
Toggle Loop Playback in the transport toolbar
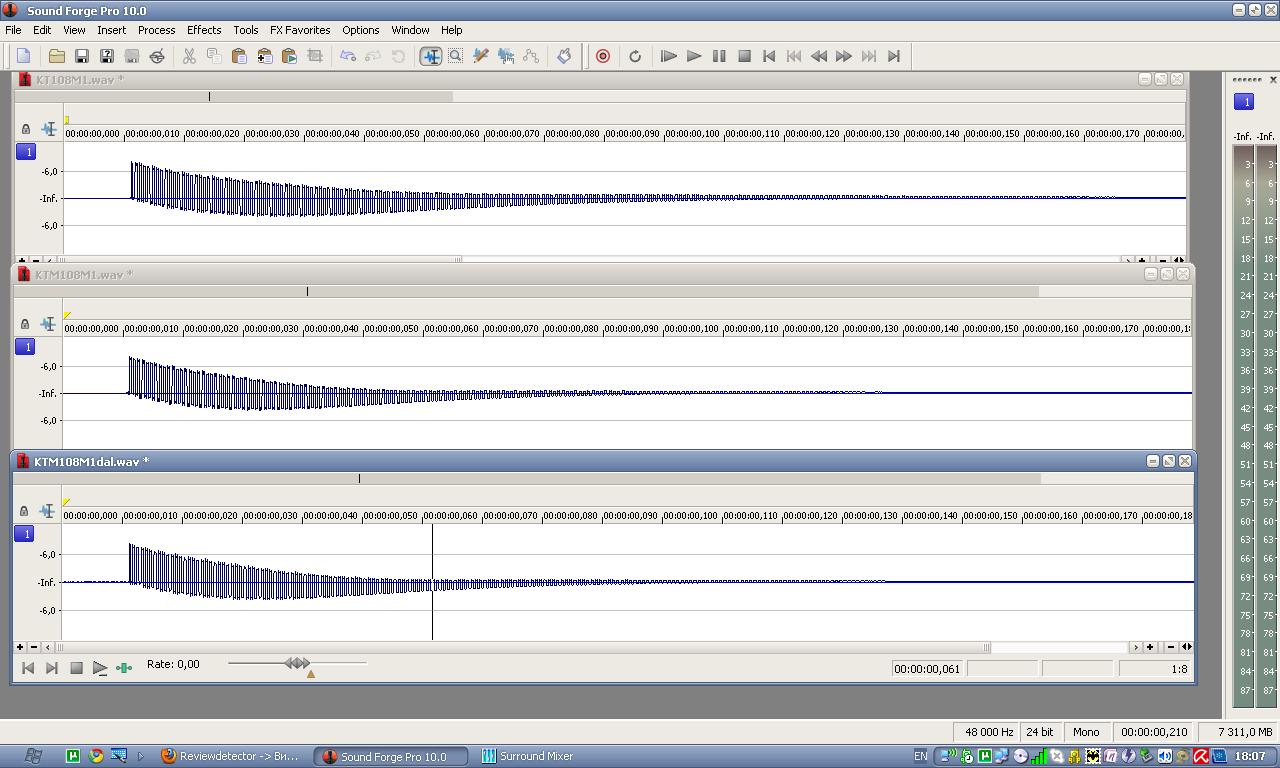coord(635,56)
